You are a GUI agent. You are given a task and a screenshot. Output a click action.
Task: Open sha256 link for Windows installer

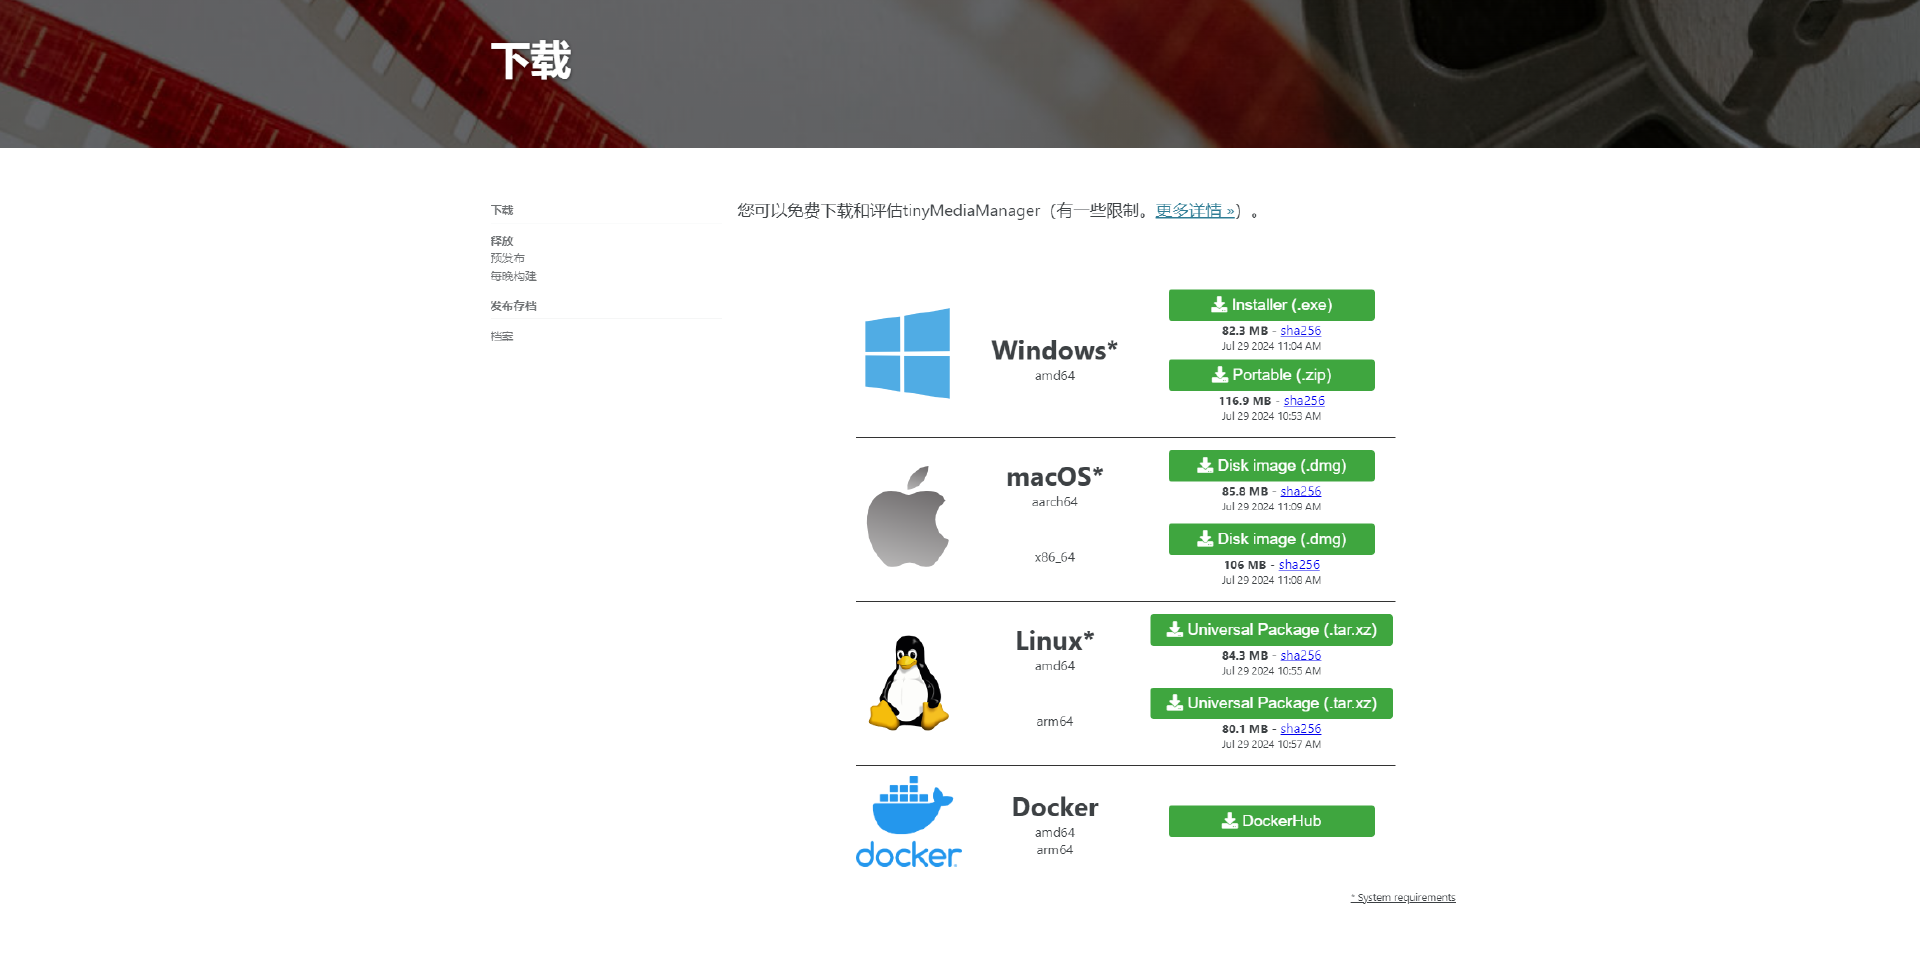(1300, 331)
